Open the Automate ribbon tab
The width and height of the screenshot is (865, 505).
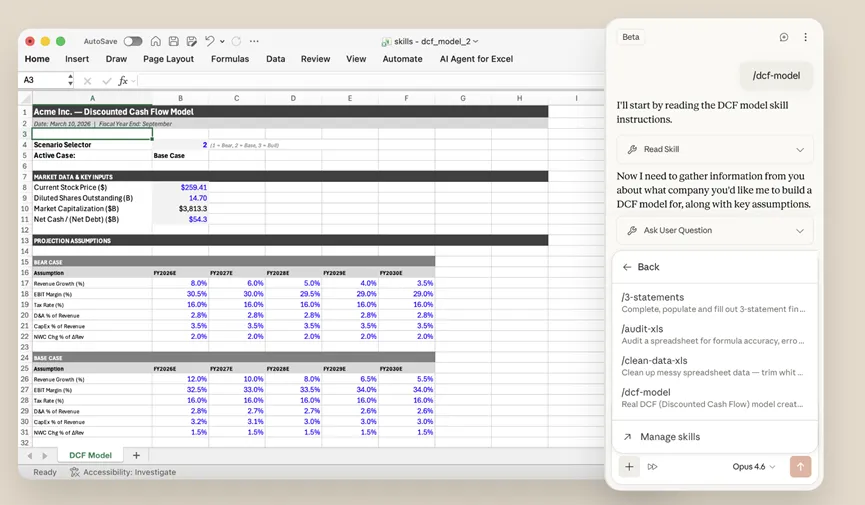click(x=402, y=59)
